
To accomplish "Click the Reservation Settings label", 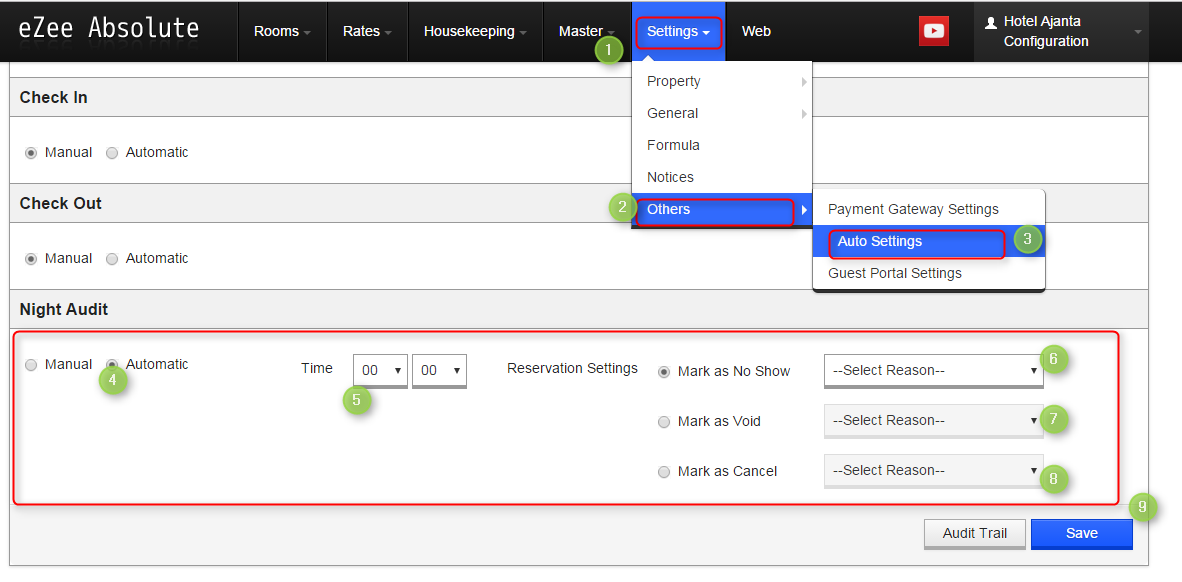I will [x=572, y=369].
